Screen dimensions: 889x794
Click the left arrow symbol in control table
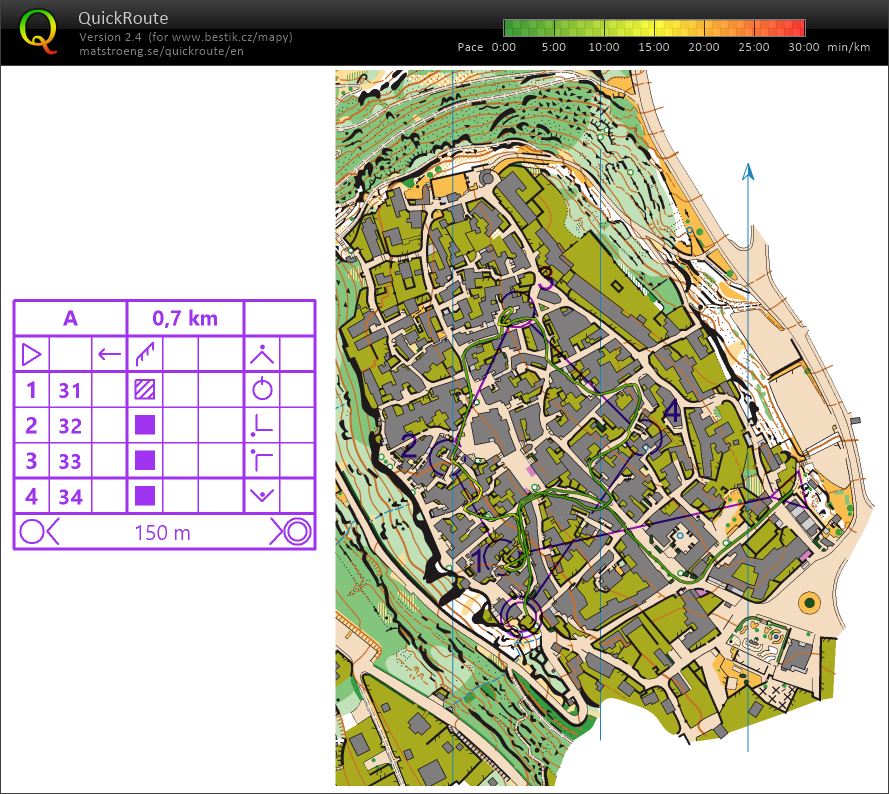pos(109,354)
